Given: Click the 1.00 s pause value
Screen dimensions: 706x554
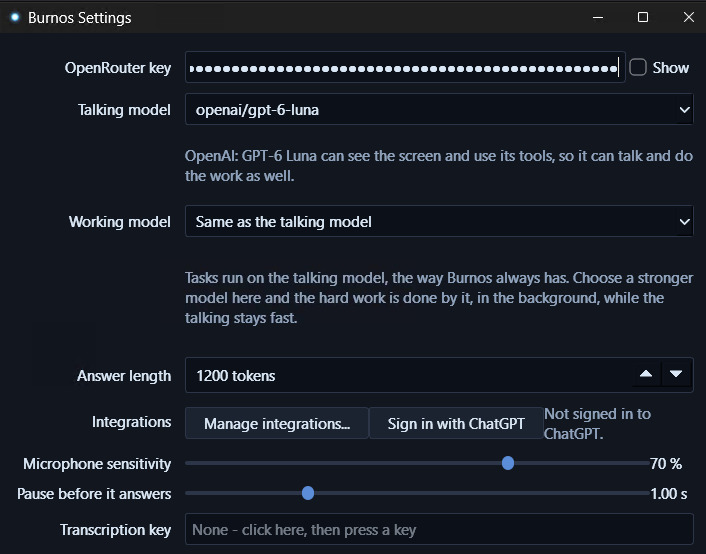Looking at the screenshot, I should coord(669,494).
